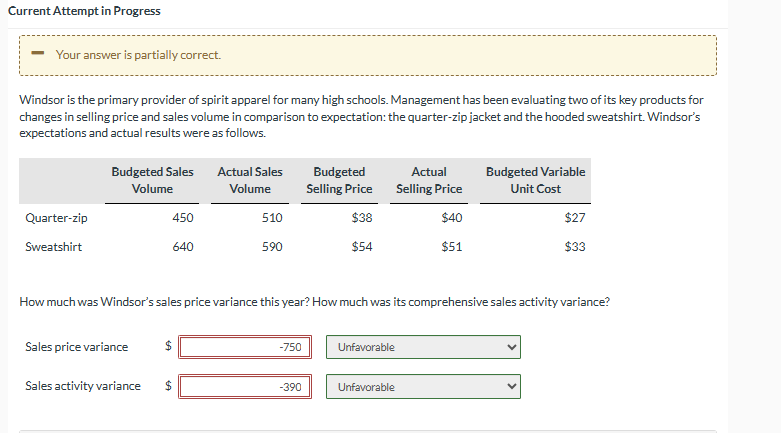Click the minus icon in the feedback banner

pos(37,53)
